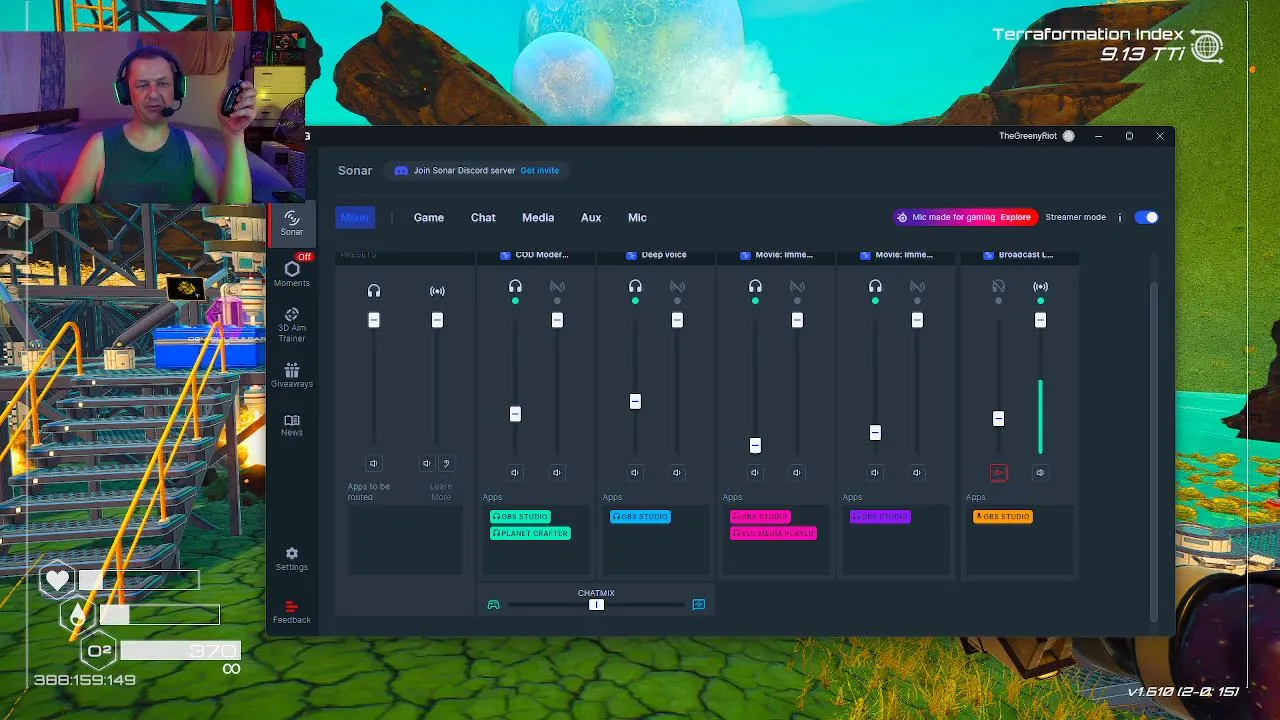Screen dimensions: 1280x720
Task: Toggle the Moments Off badge
Action: 304,257
